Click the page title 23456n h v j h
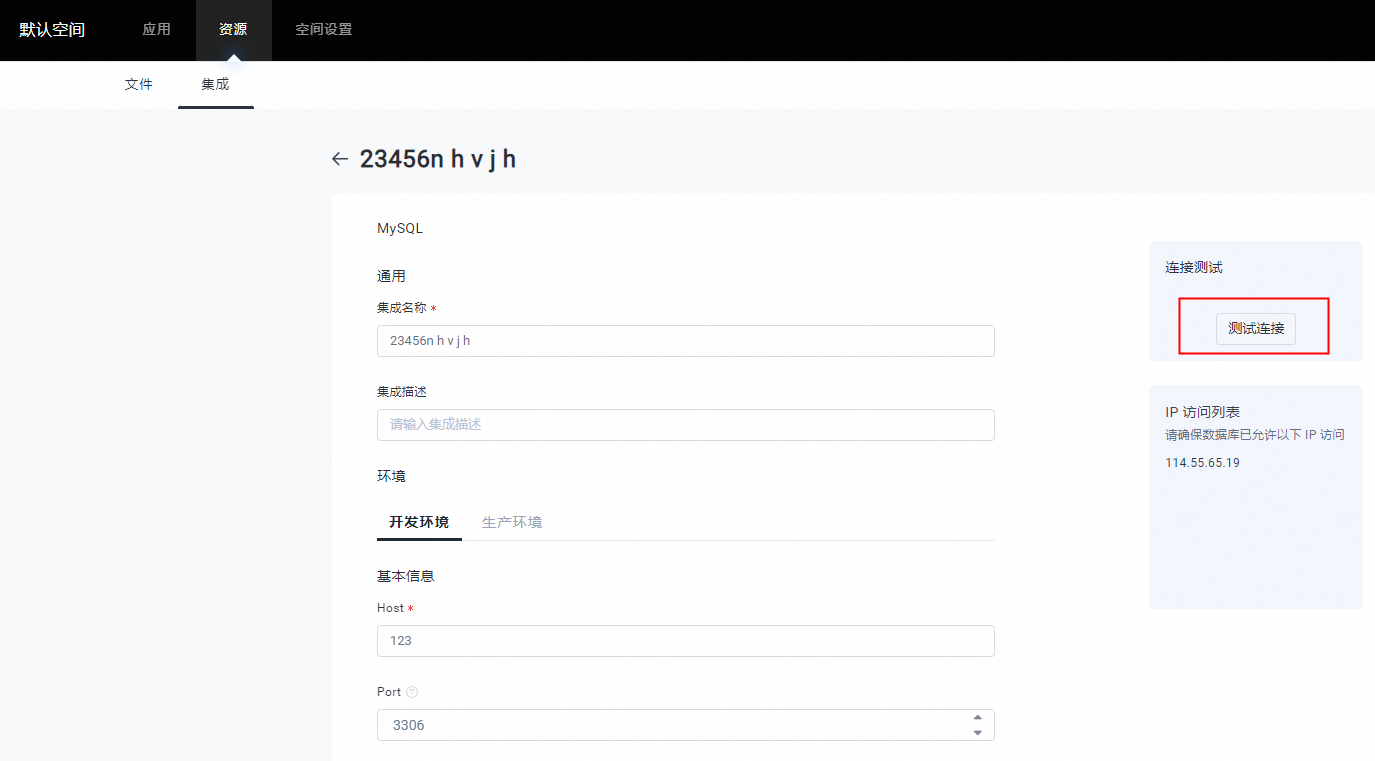This screenshot has height=761, width=1375. click(x=438, y=159)
